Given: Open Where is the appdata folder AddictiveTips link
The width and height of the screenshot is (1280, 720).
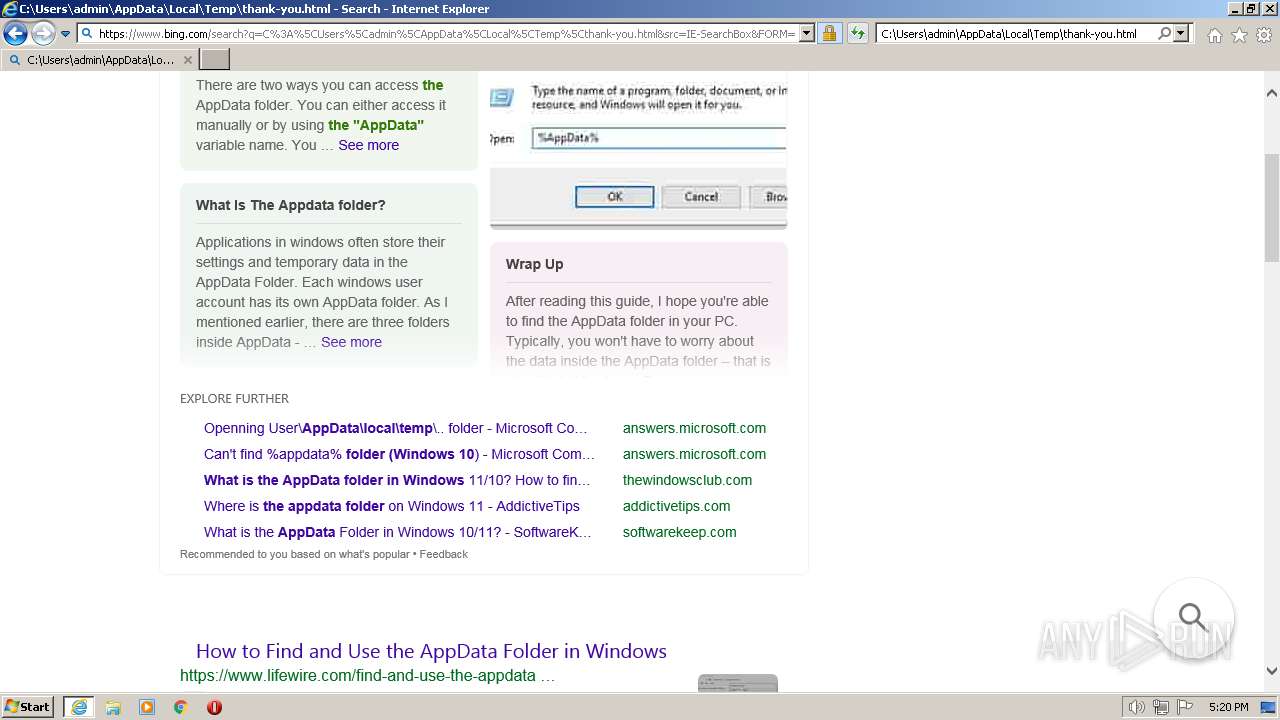Looking at the screenshot, I should pos(392,506).
